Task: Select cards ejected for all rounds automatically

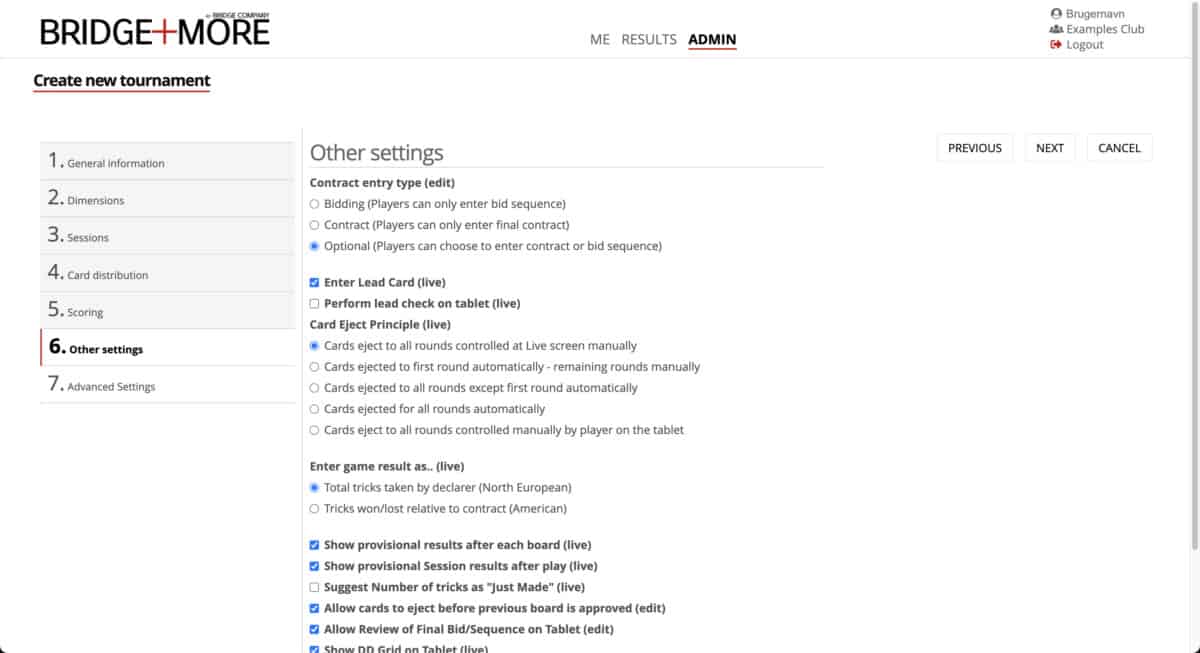Action: click(x=315, y=409)
